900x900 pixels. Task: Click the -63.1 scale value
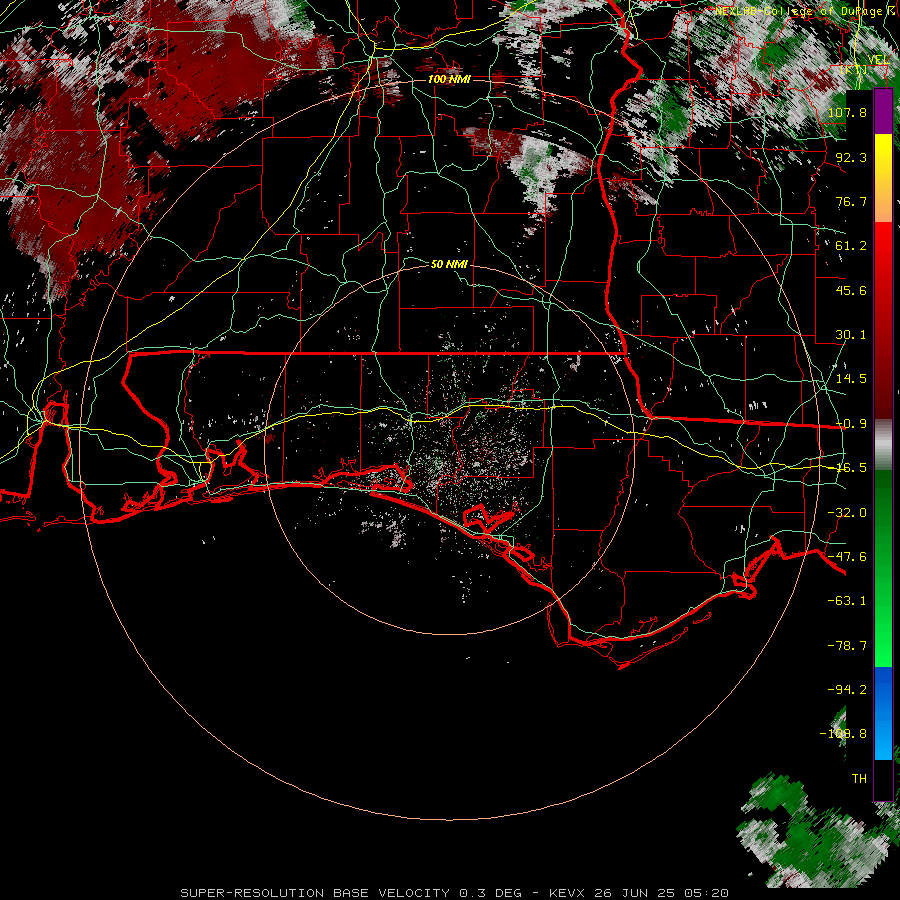[x=847, y=601]
